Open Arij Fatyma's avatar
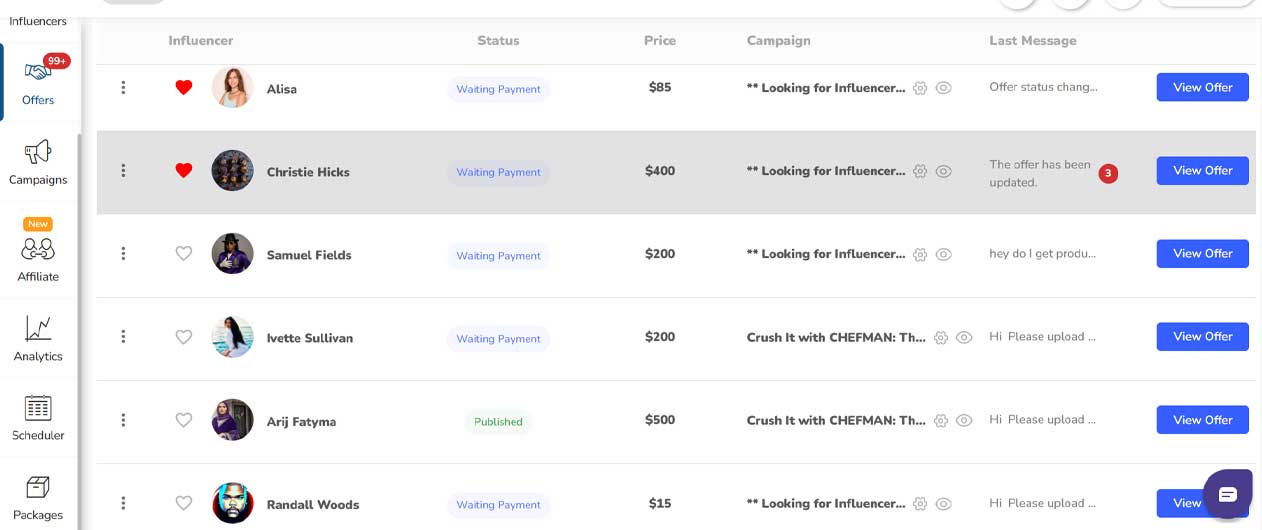The image size is (1262, 530). pyautogui.click(x=232, y=420)
